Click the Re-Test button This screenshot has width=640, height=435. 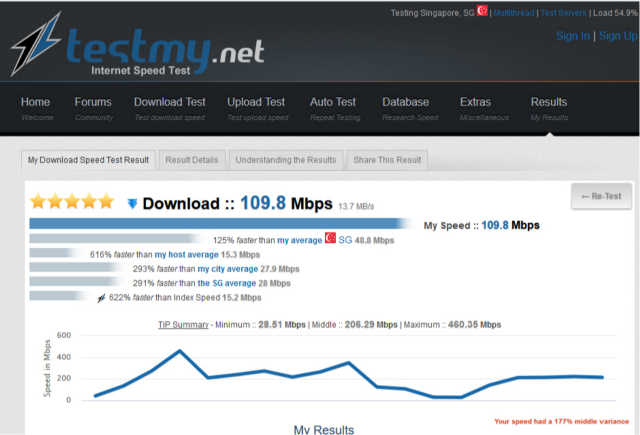click(601, 196)
